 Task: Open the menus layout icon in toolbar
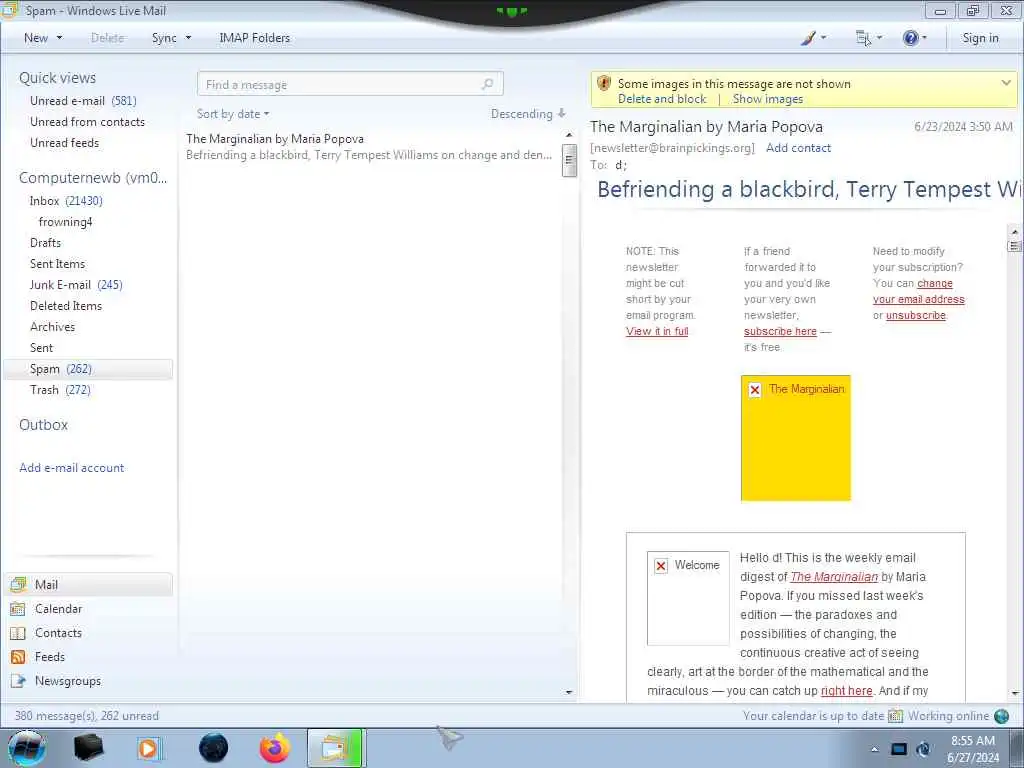coord(863,38)
